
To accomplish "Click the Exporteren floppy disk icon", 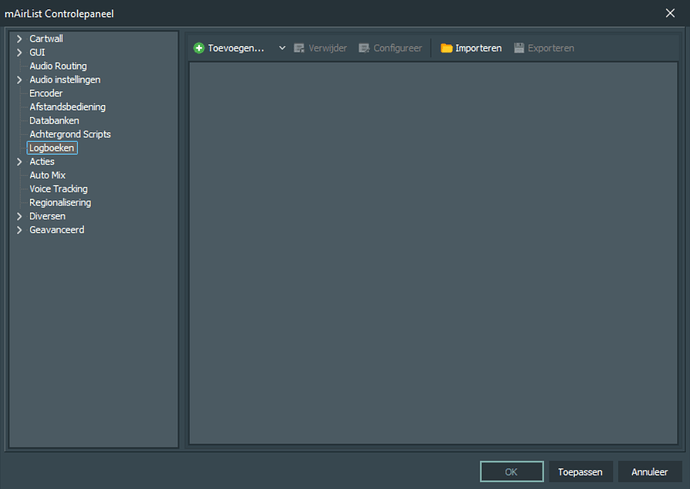I will pyautogui.click(x=519, y=48).
